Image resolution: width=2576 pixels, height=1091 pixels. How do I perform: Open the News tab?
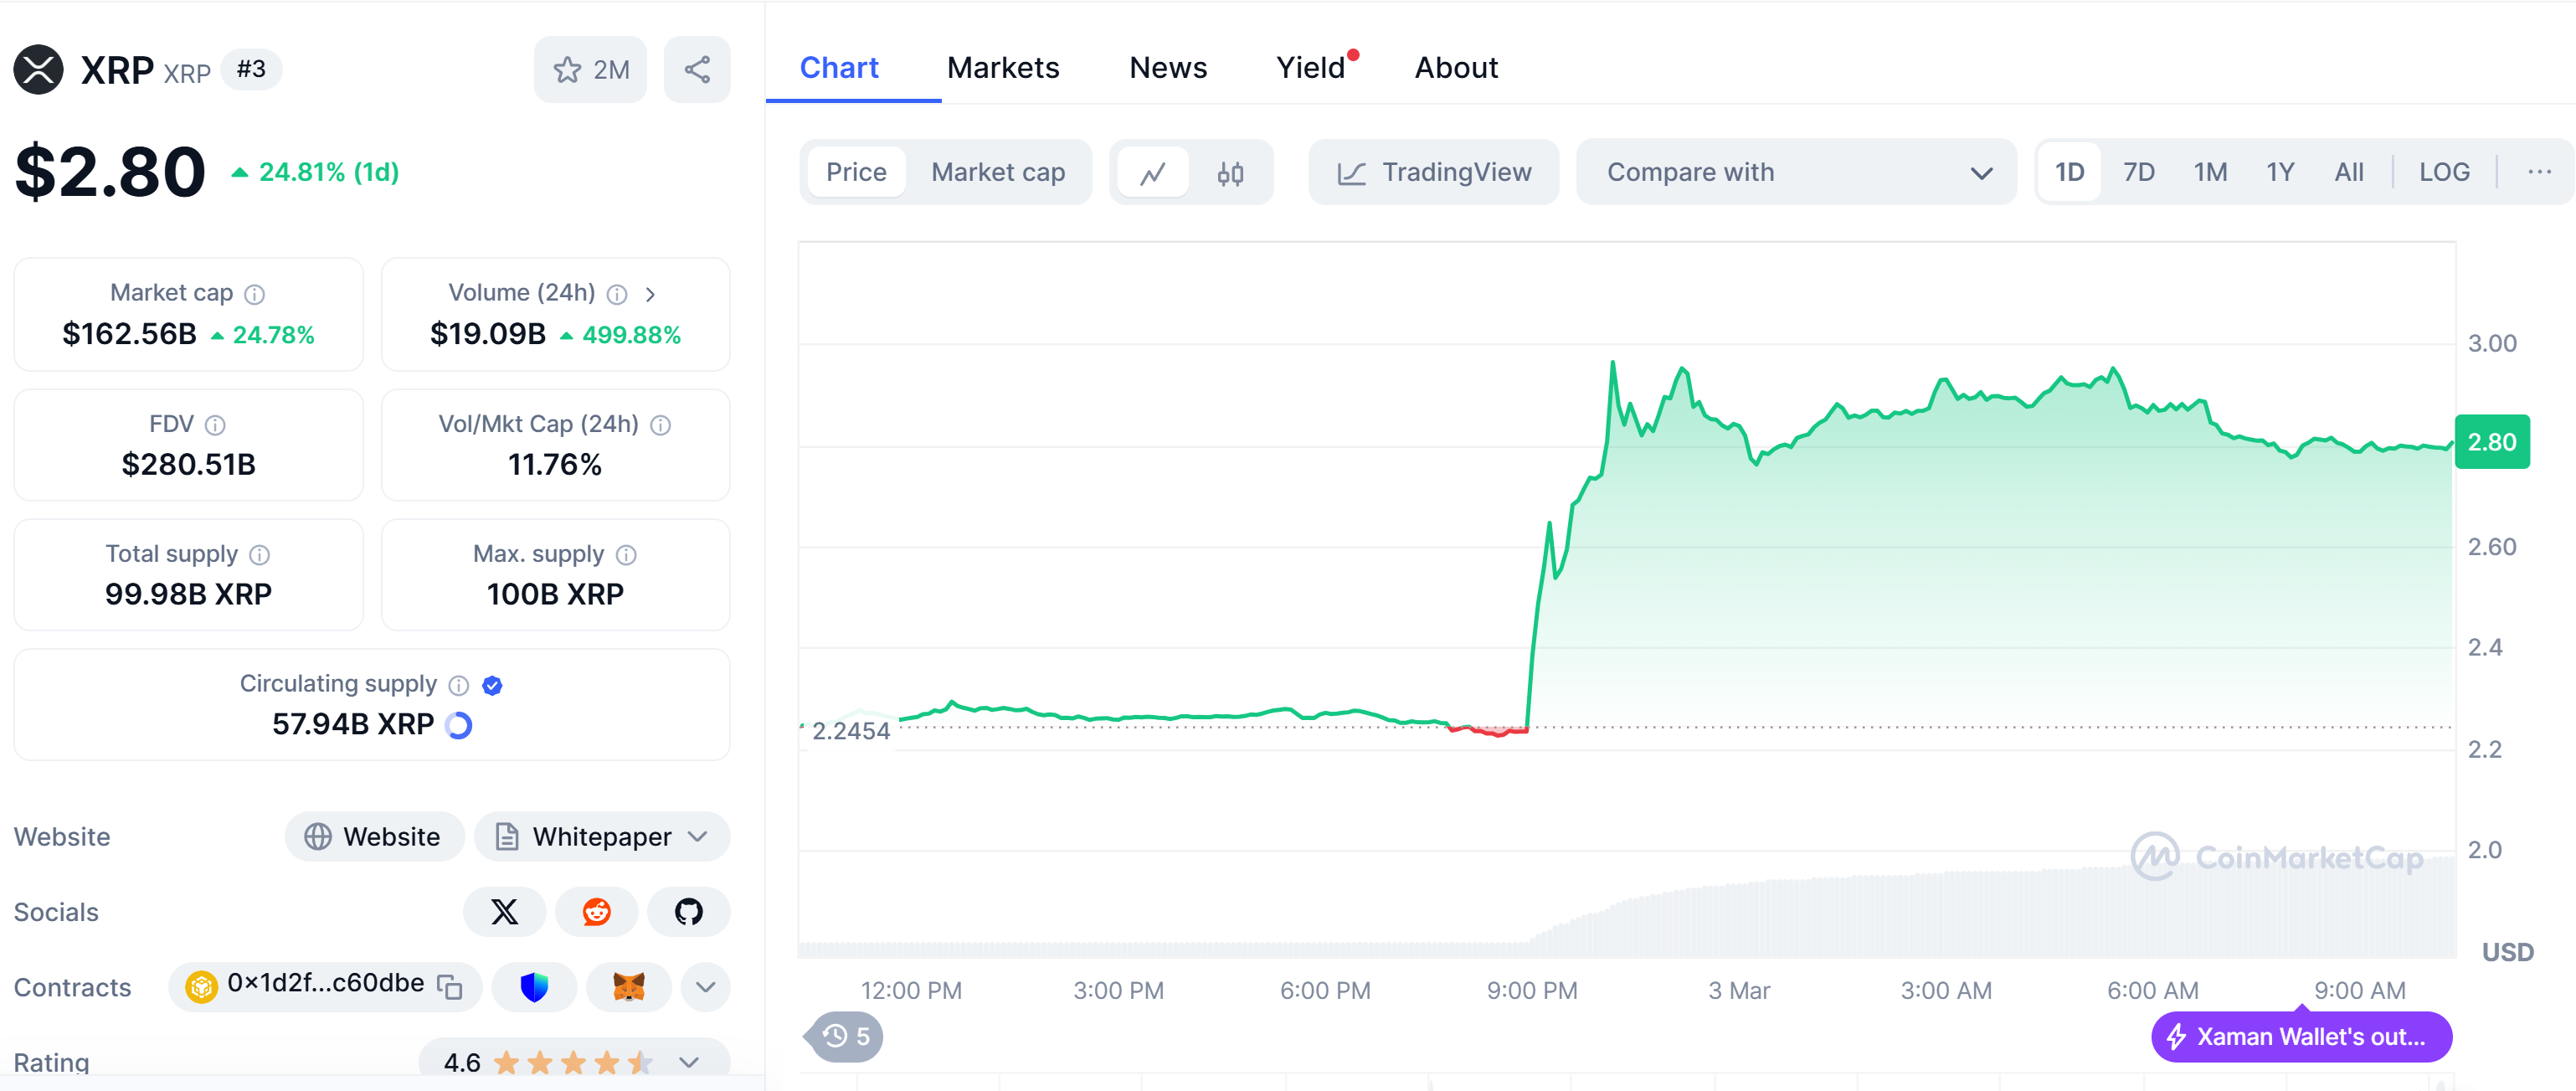pyautogui.click(x=1167, y=67)
